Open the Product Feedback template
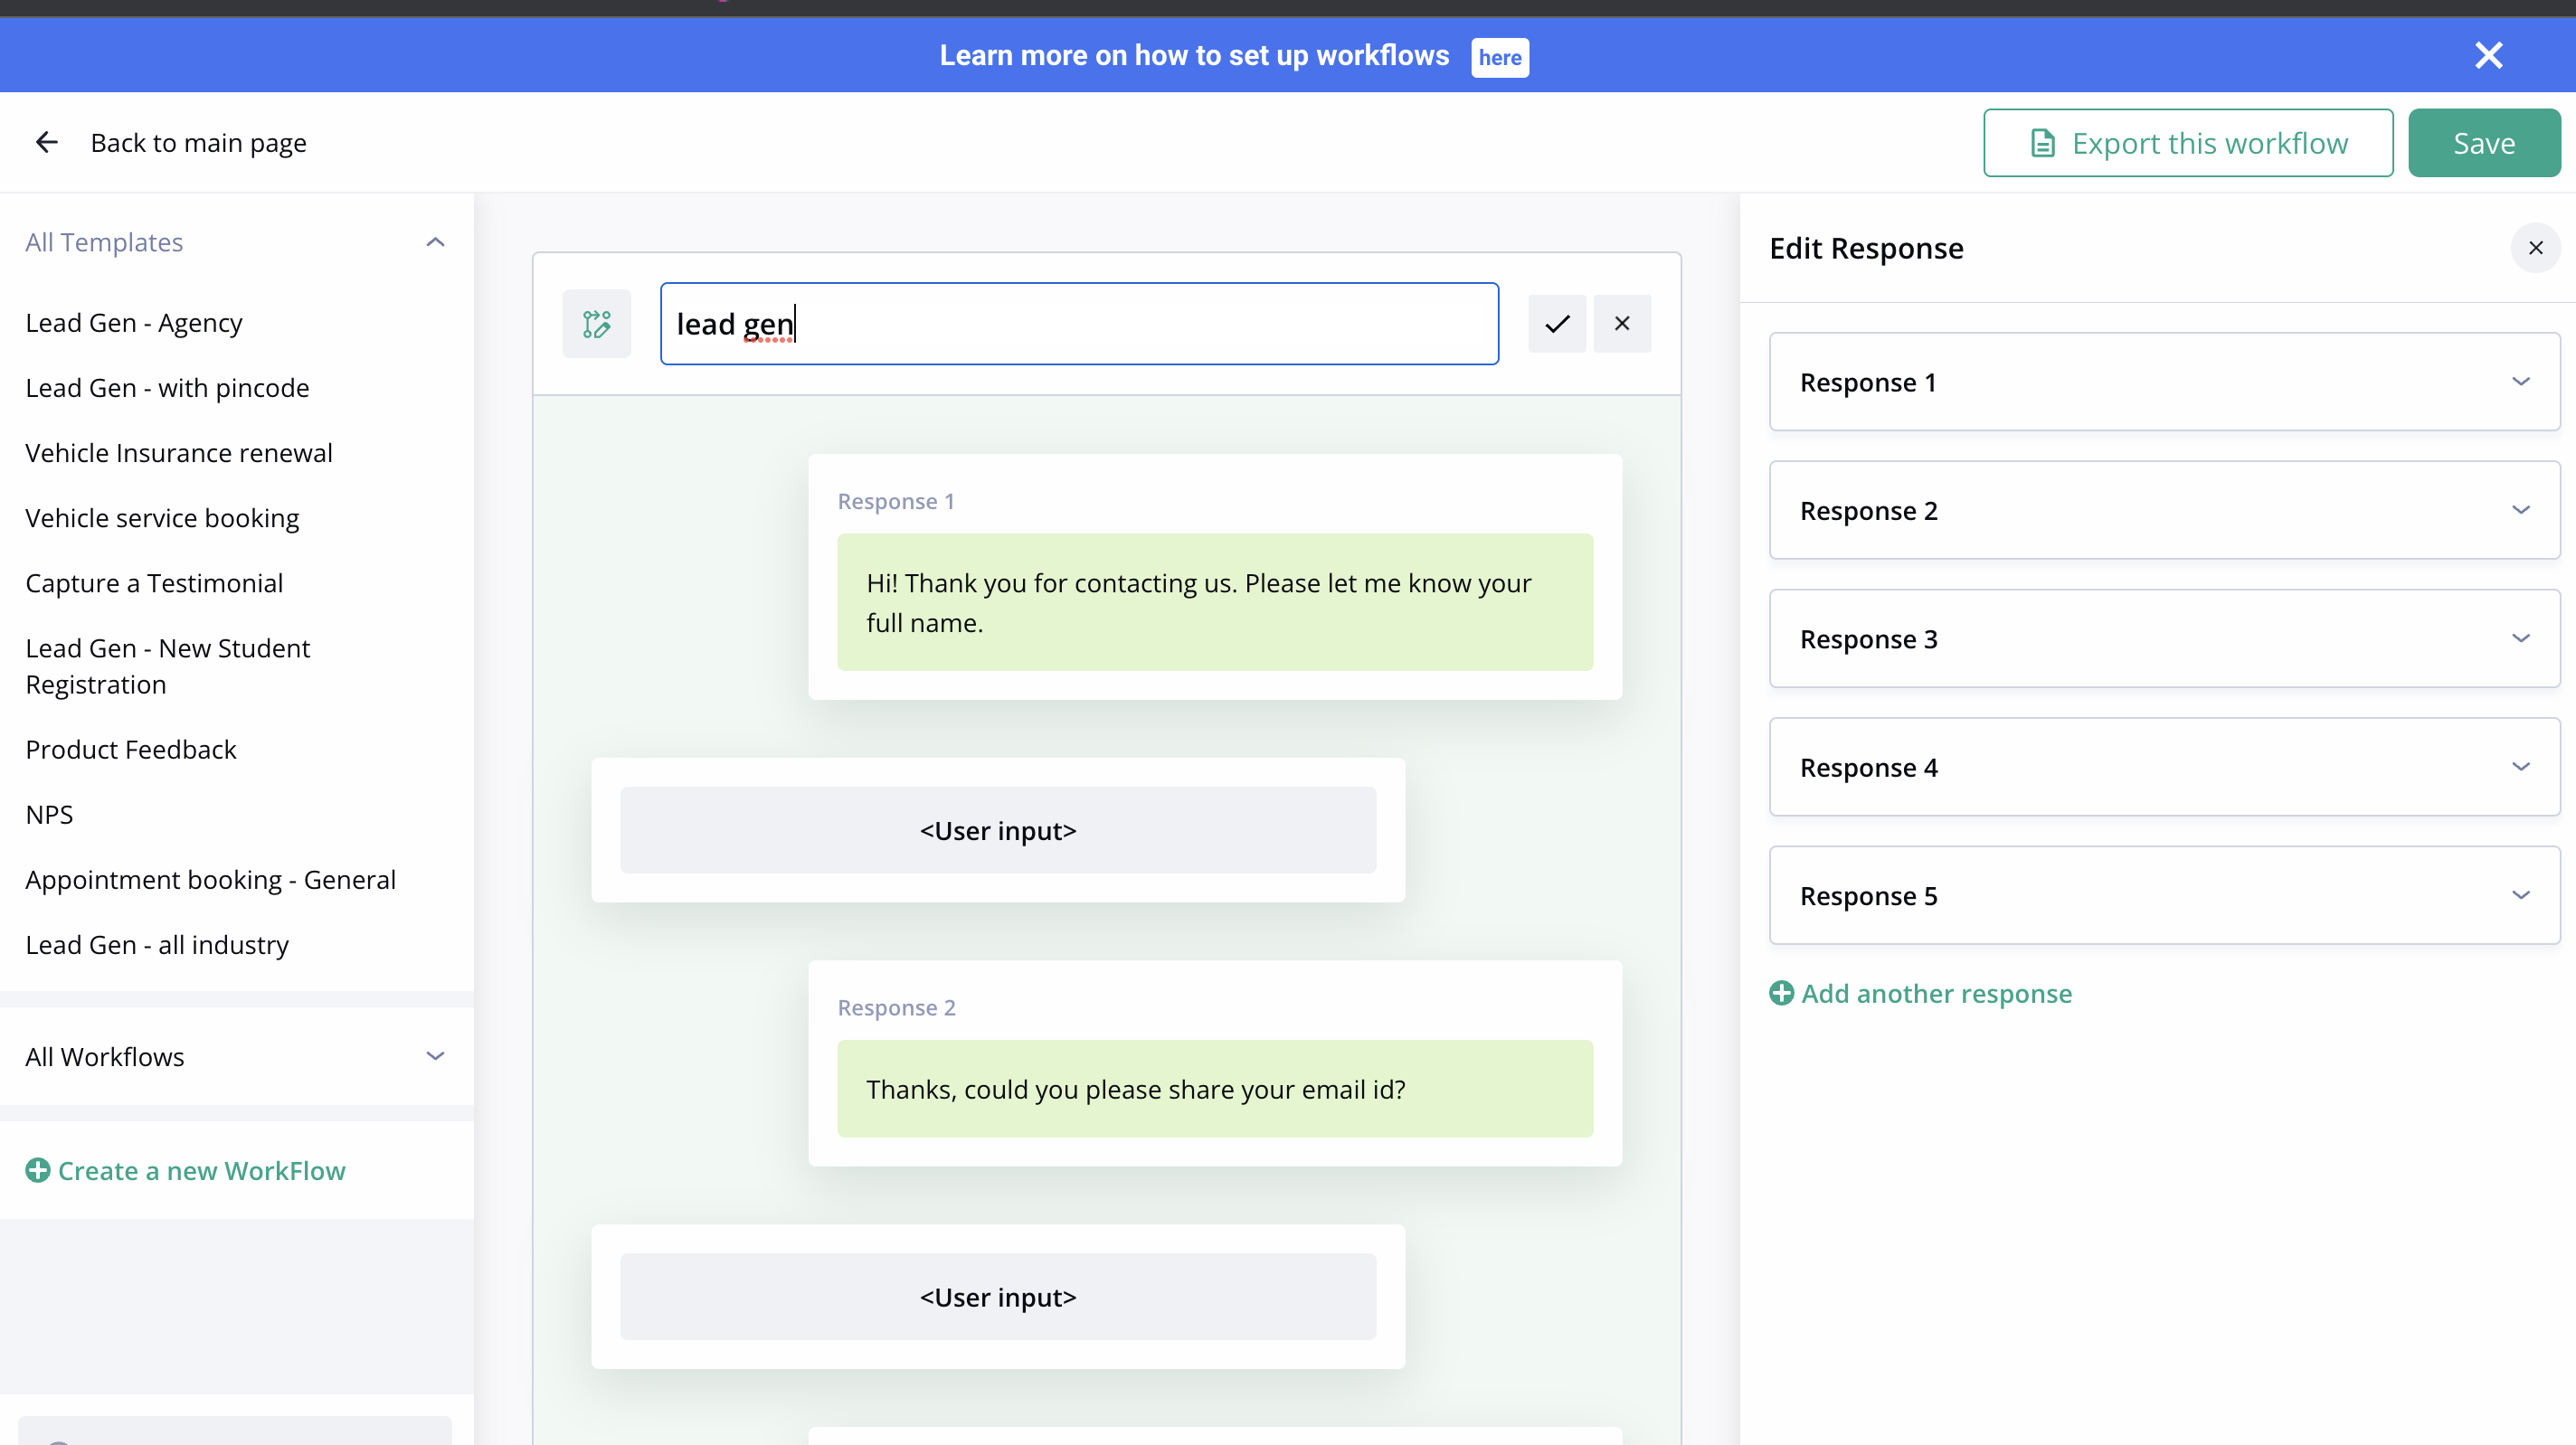The width and height of the screenshot is (2576, 1445). click(131, 750)
